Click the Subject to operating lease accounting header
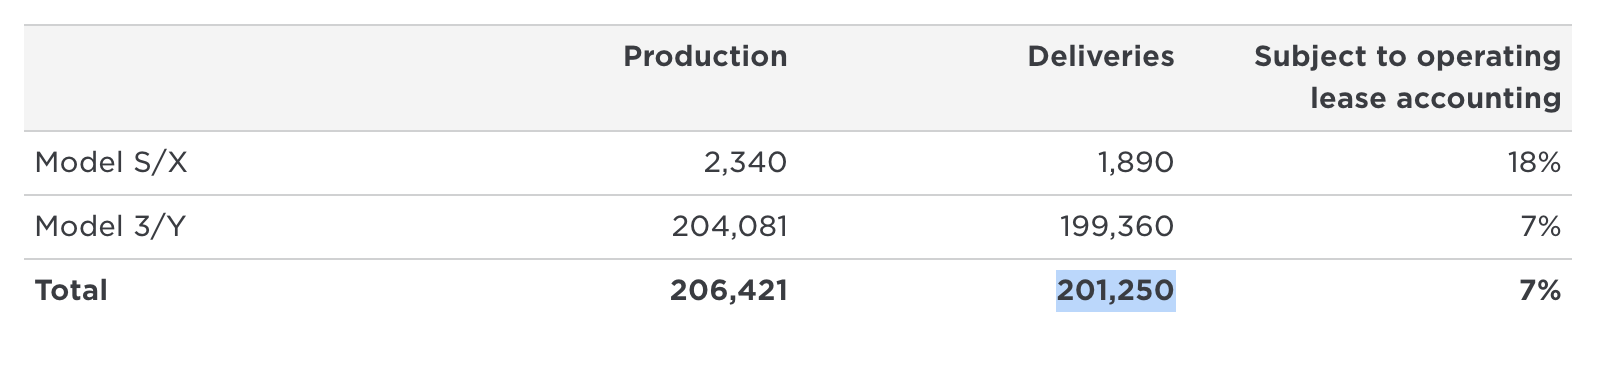Image resolution: width=1602 pixels, height=370 pixels. point(1407,77)
